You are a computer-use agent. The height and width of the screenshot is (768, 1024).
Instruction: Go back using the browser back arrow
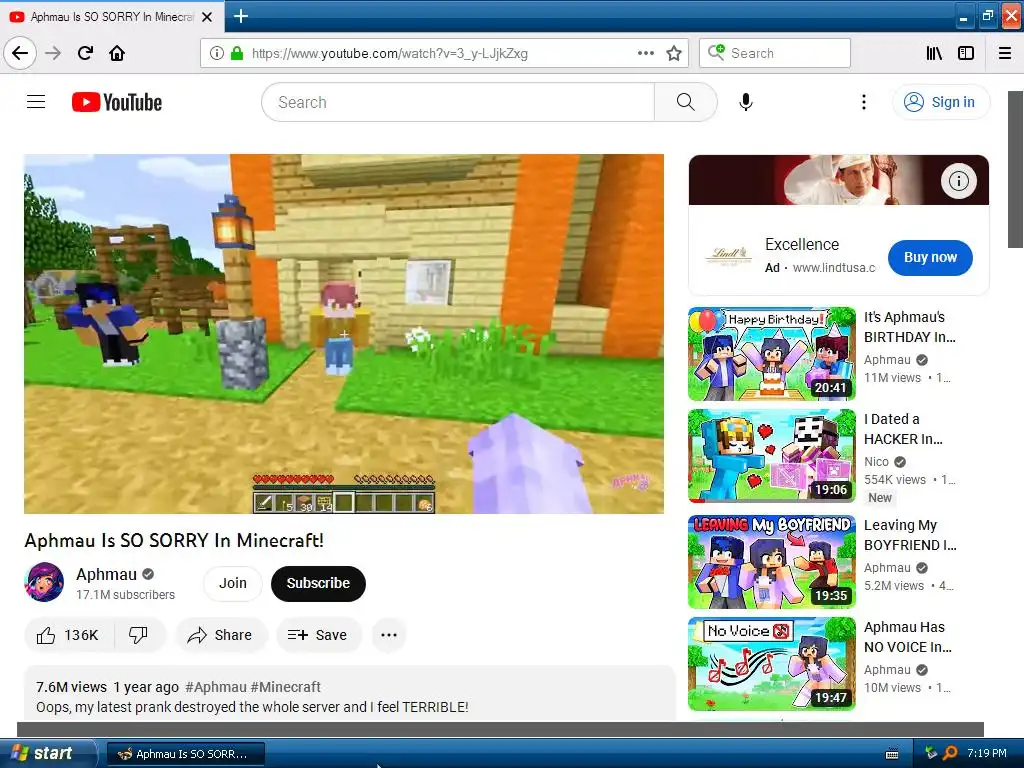click(x=20, y=53)
